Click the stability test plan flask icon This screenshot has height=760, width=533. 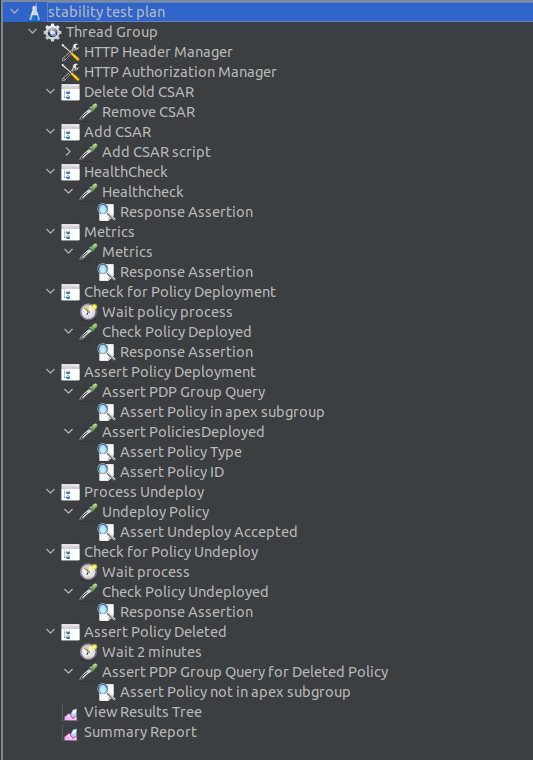[x=34, y=12]
